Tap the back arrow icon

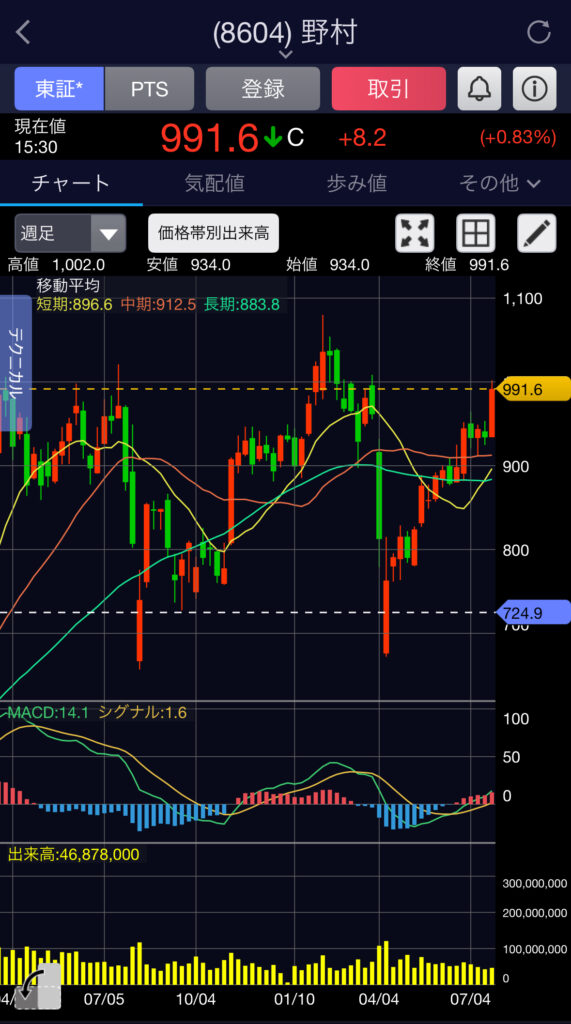(23, 32)
